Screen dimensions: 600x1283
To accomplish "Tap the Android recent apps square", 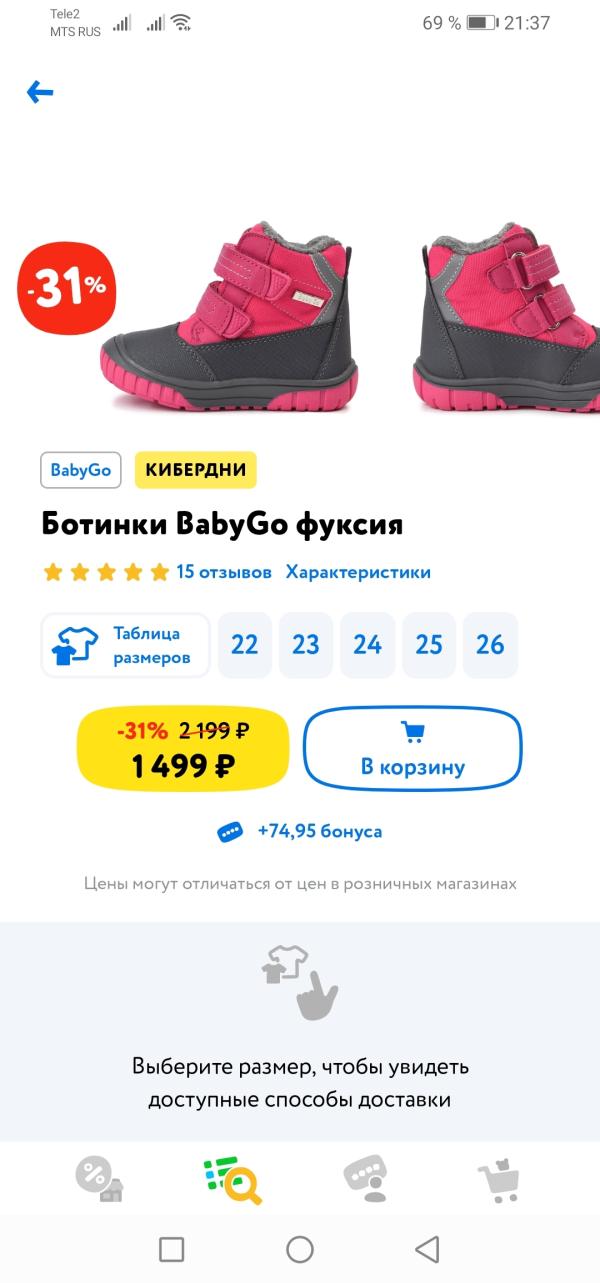I will point(172,1249).
